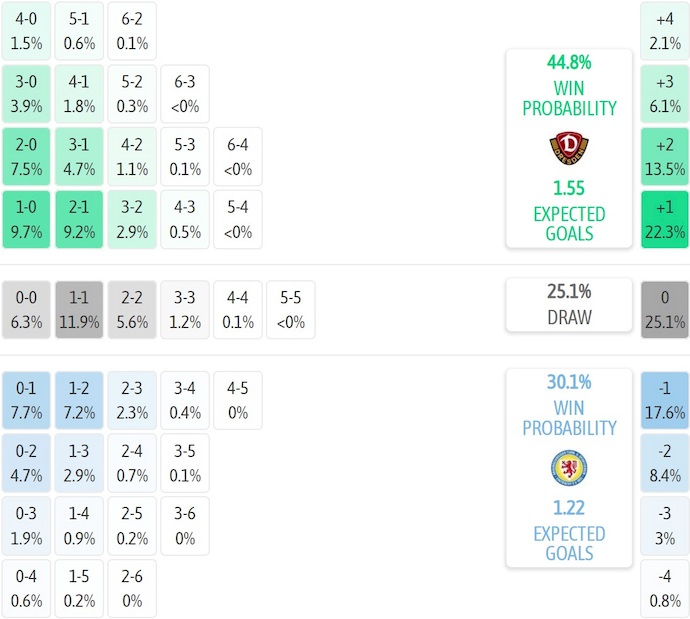Click the 1.22 expected goals value

pyautogui.click(x=568, y=508)
